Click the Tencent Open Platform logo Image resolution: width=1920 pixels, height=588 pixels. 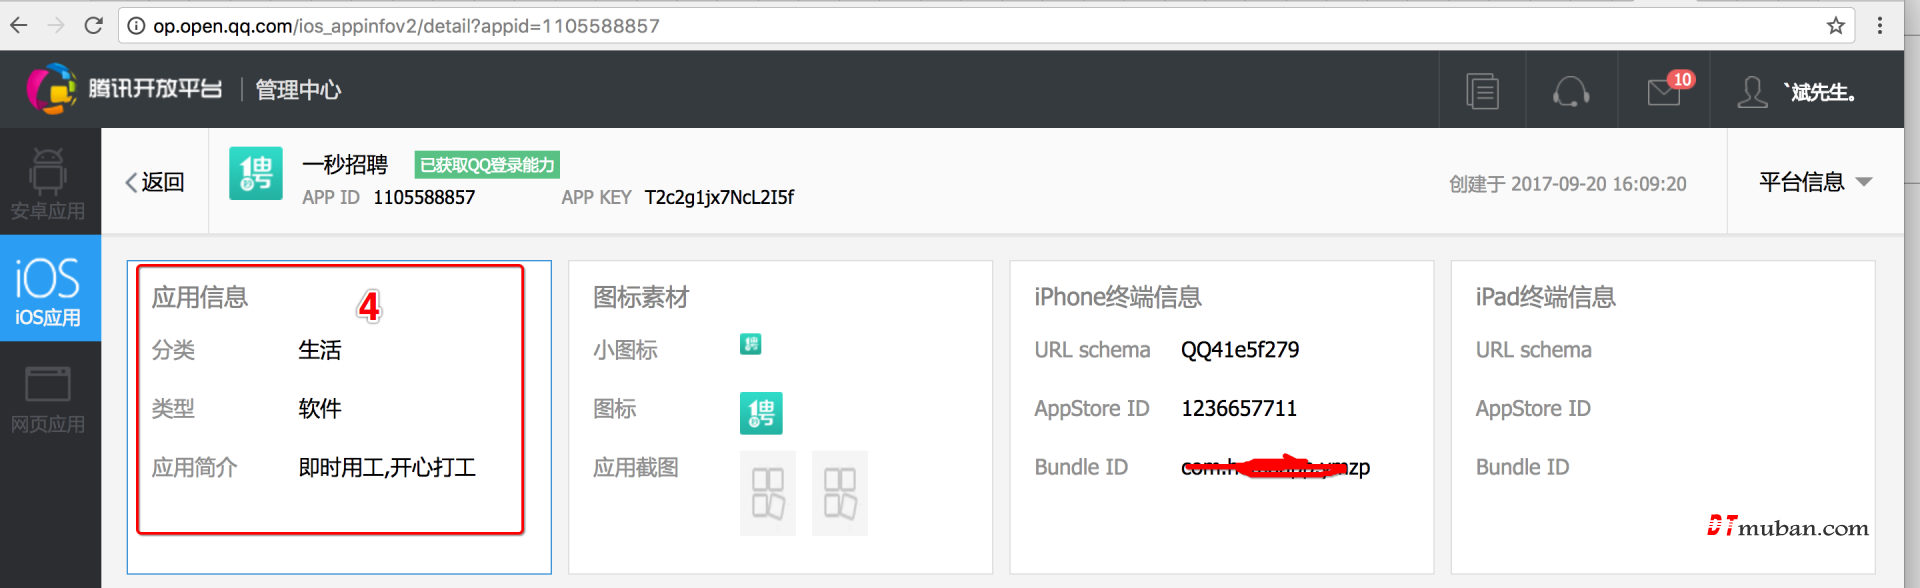[124, 89]
